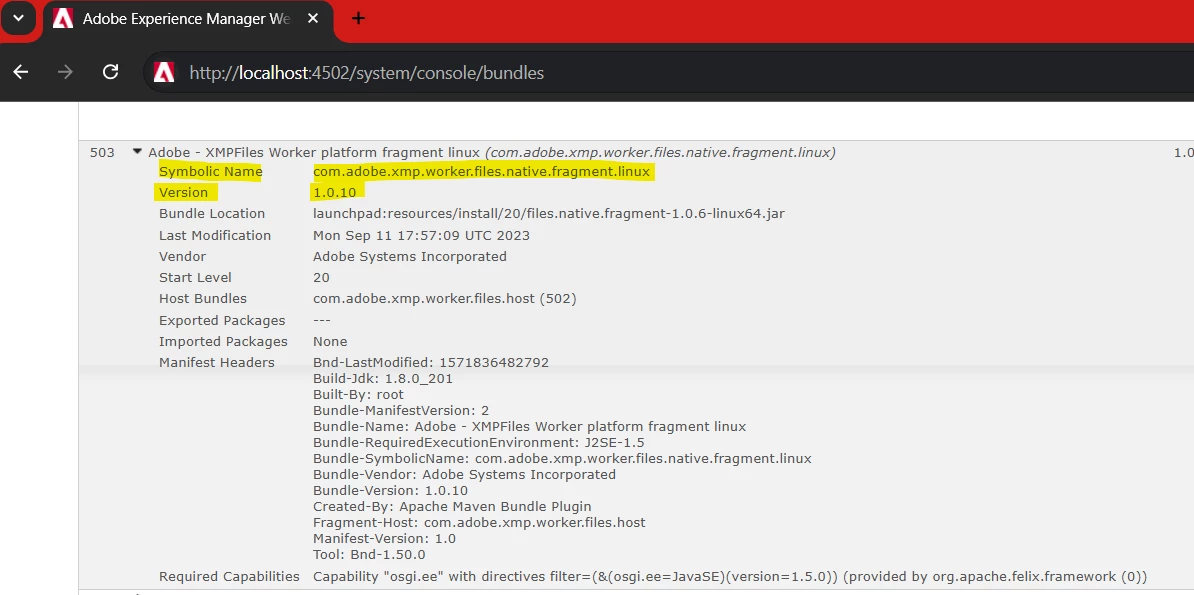This screenshot has width=1194, height=595.
Task: Select the Mon Sep 11 17:57:09 UTC 2023 date
Action: 421,235
